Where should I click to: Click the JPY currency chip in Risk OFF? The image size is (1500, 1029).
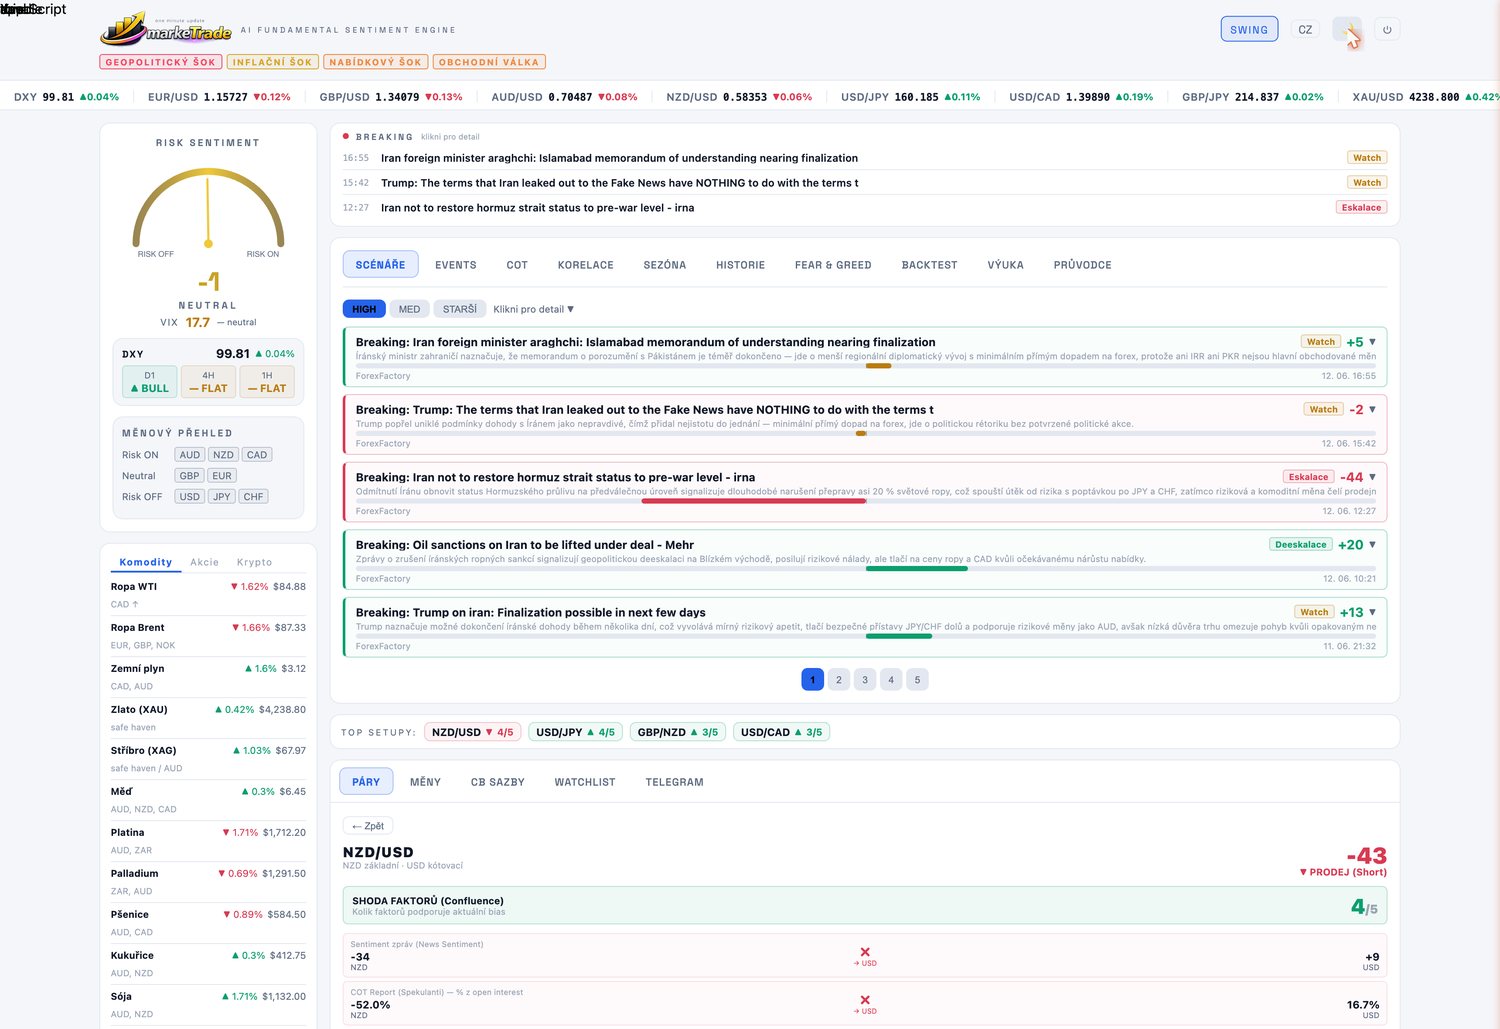point(222,497)
